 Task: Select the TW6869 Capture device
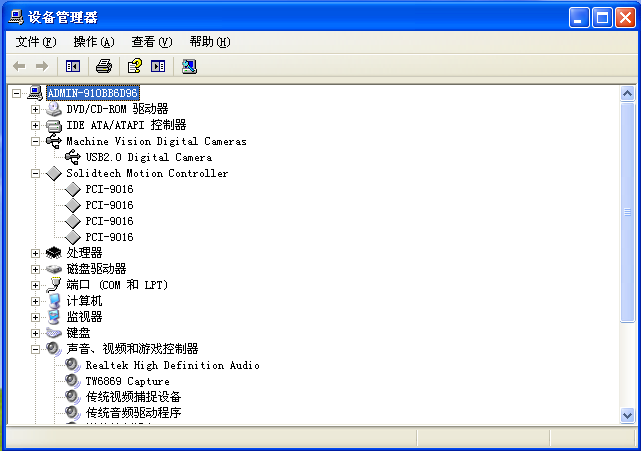pyautogui.click(x=127, y=381)
